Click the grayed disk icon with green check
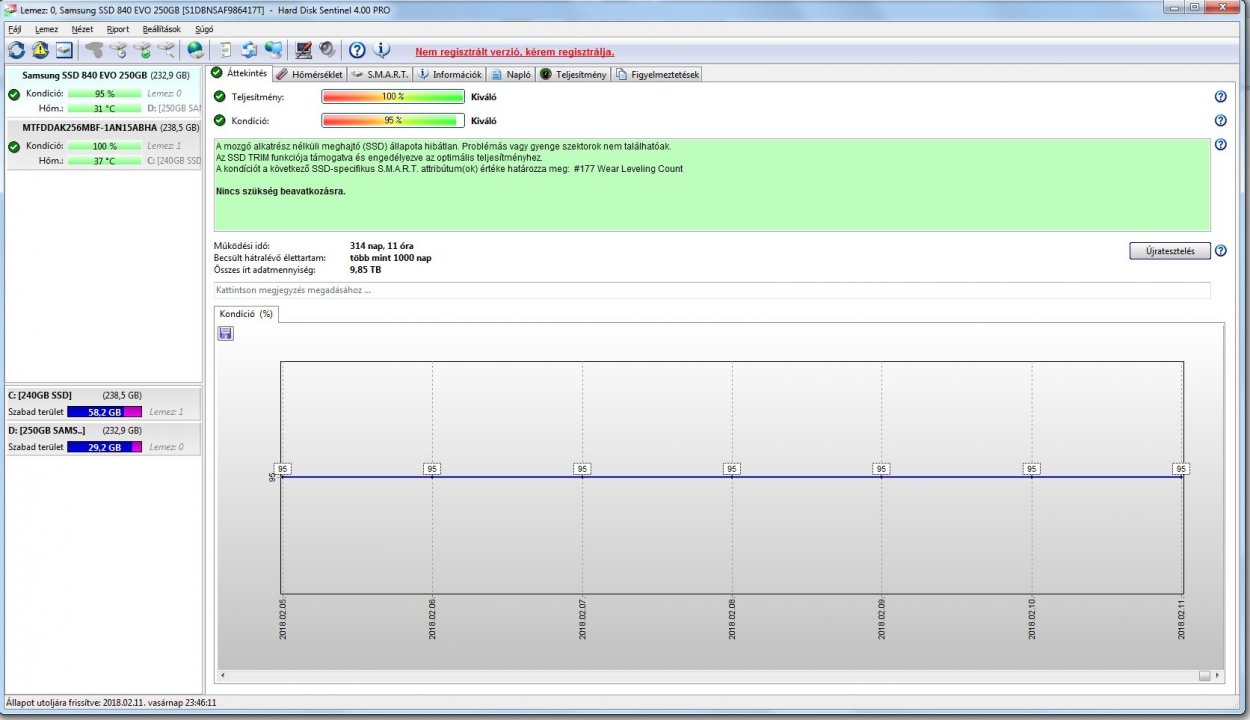This screenshot has height=720, width=1250. (142, 50)
